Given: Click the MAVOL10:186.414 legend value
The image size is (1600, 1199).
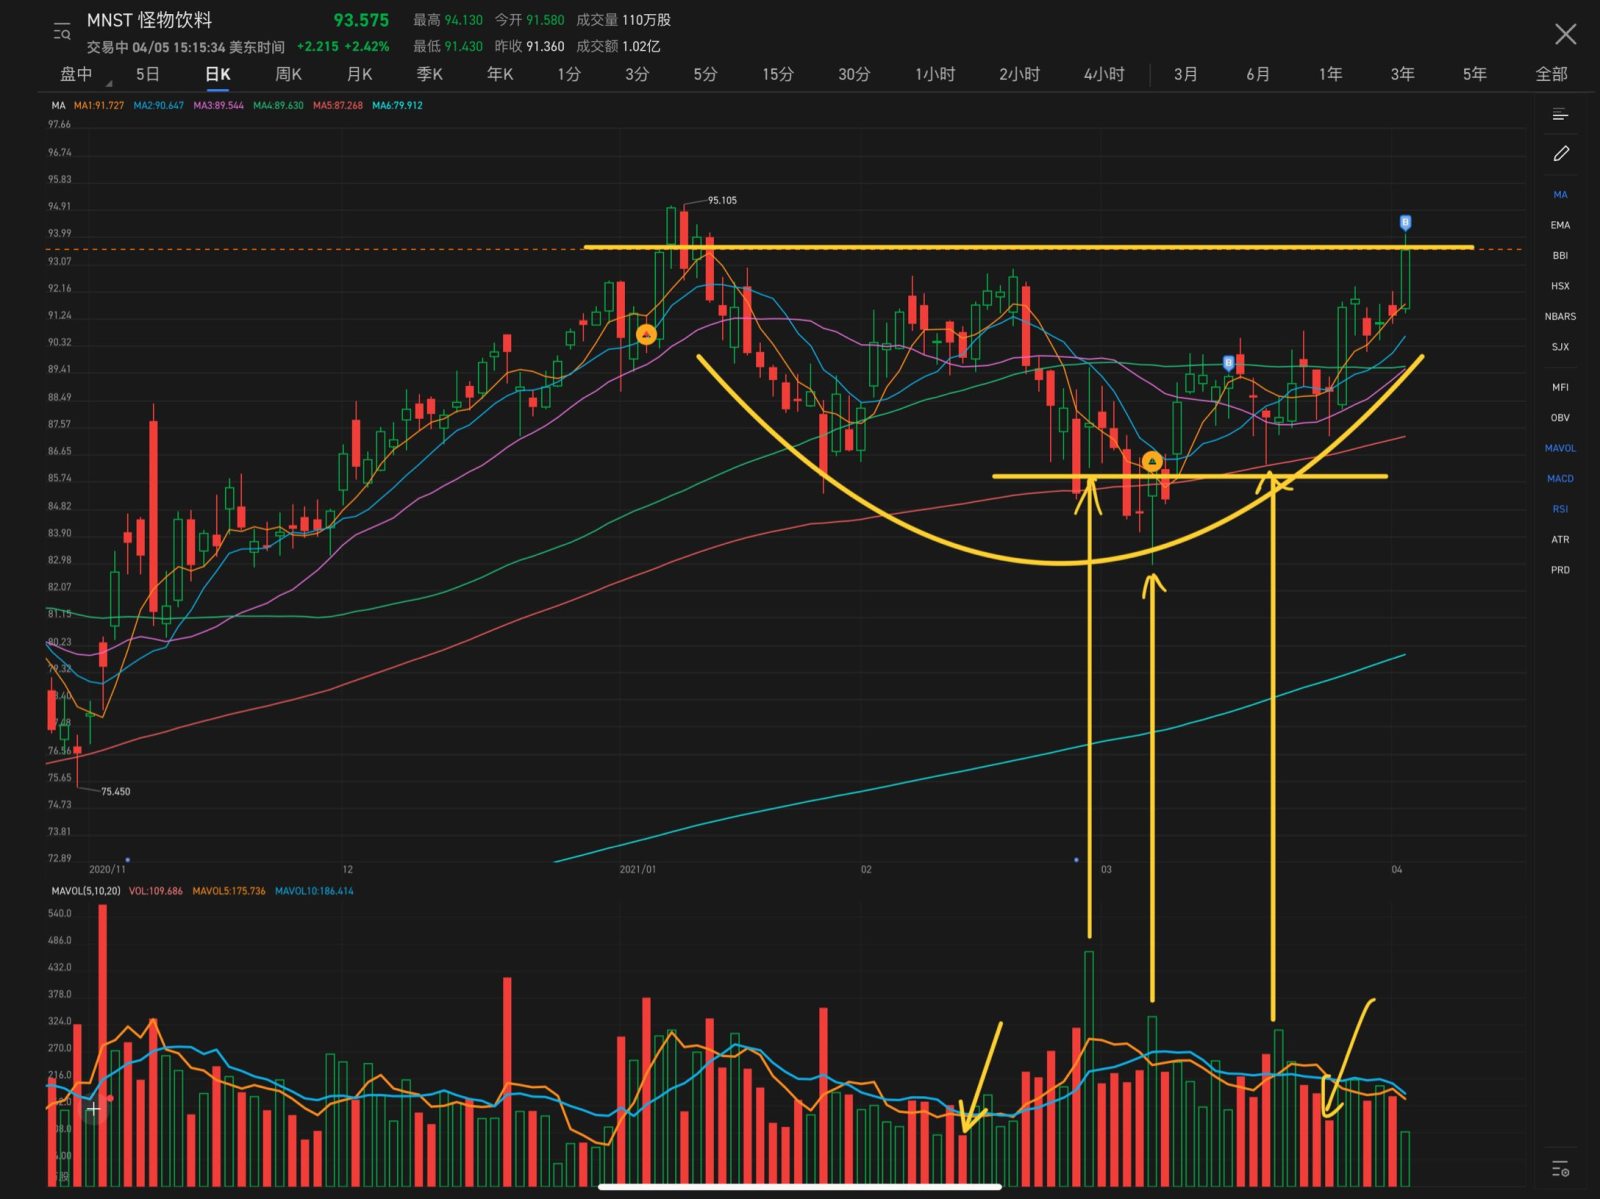Looking at the screenshot, I should [x=314, y=891].
